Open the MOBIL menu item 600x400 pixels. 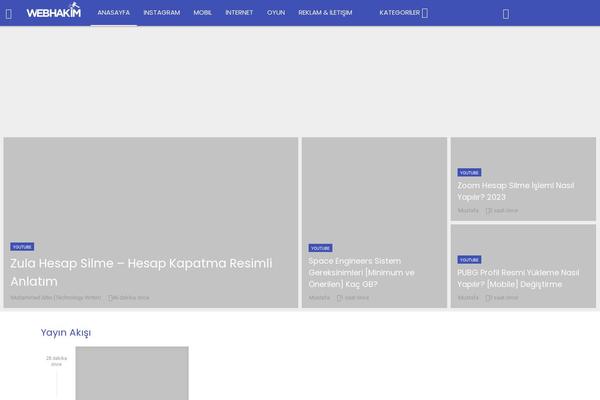click(x=202, y=13)
